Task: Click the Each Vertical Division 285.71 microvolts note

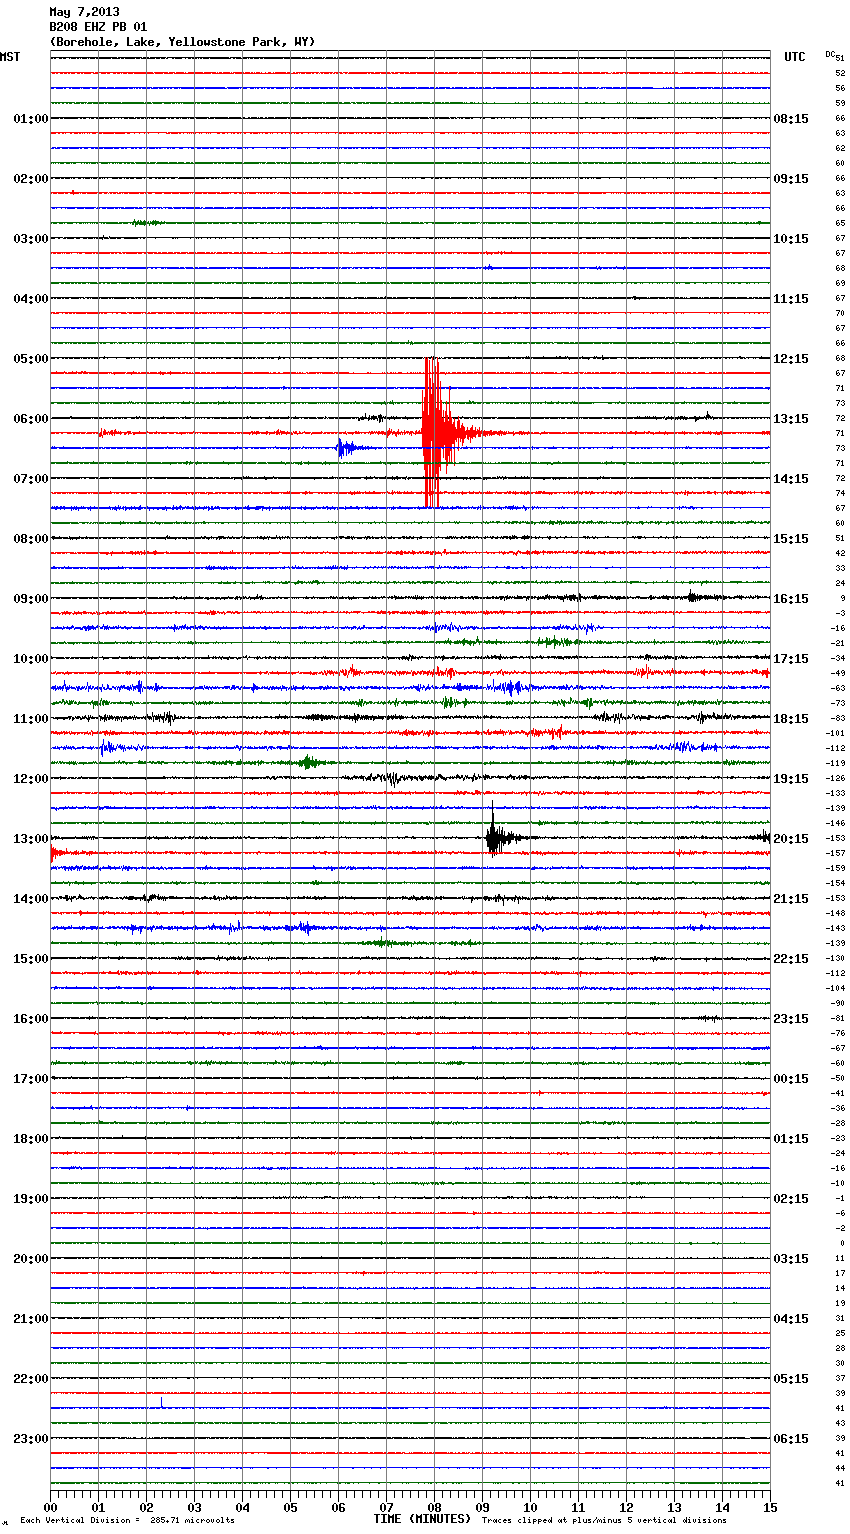Action: [x=127, y=1521]
